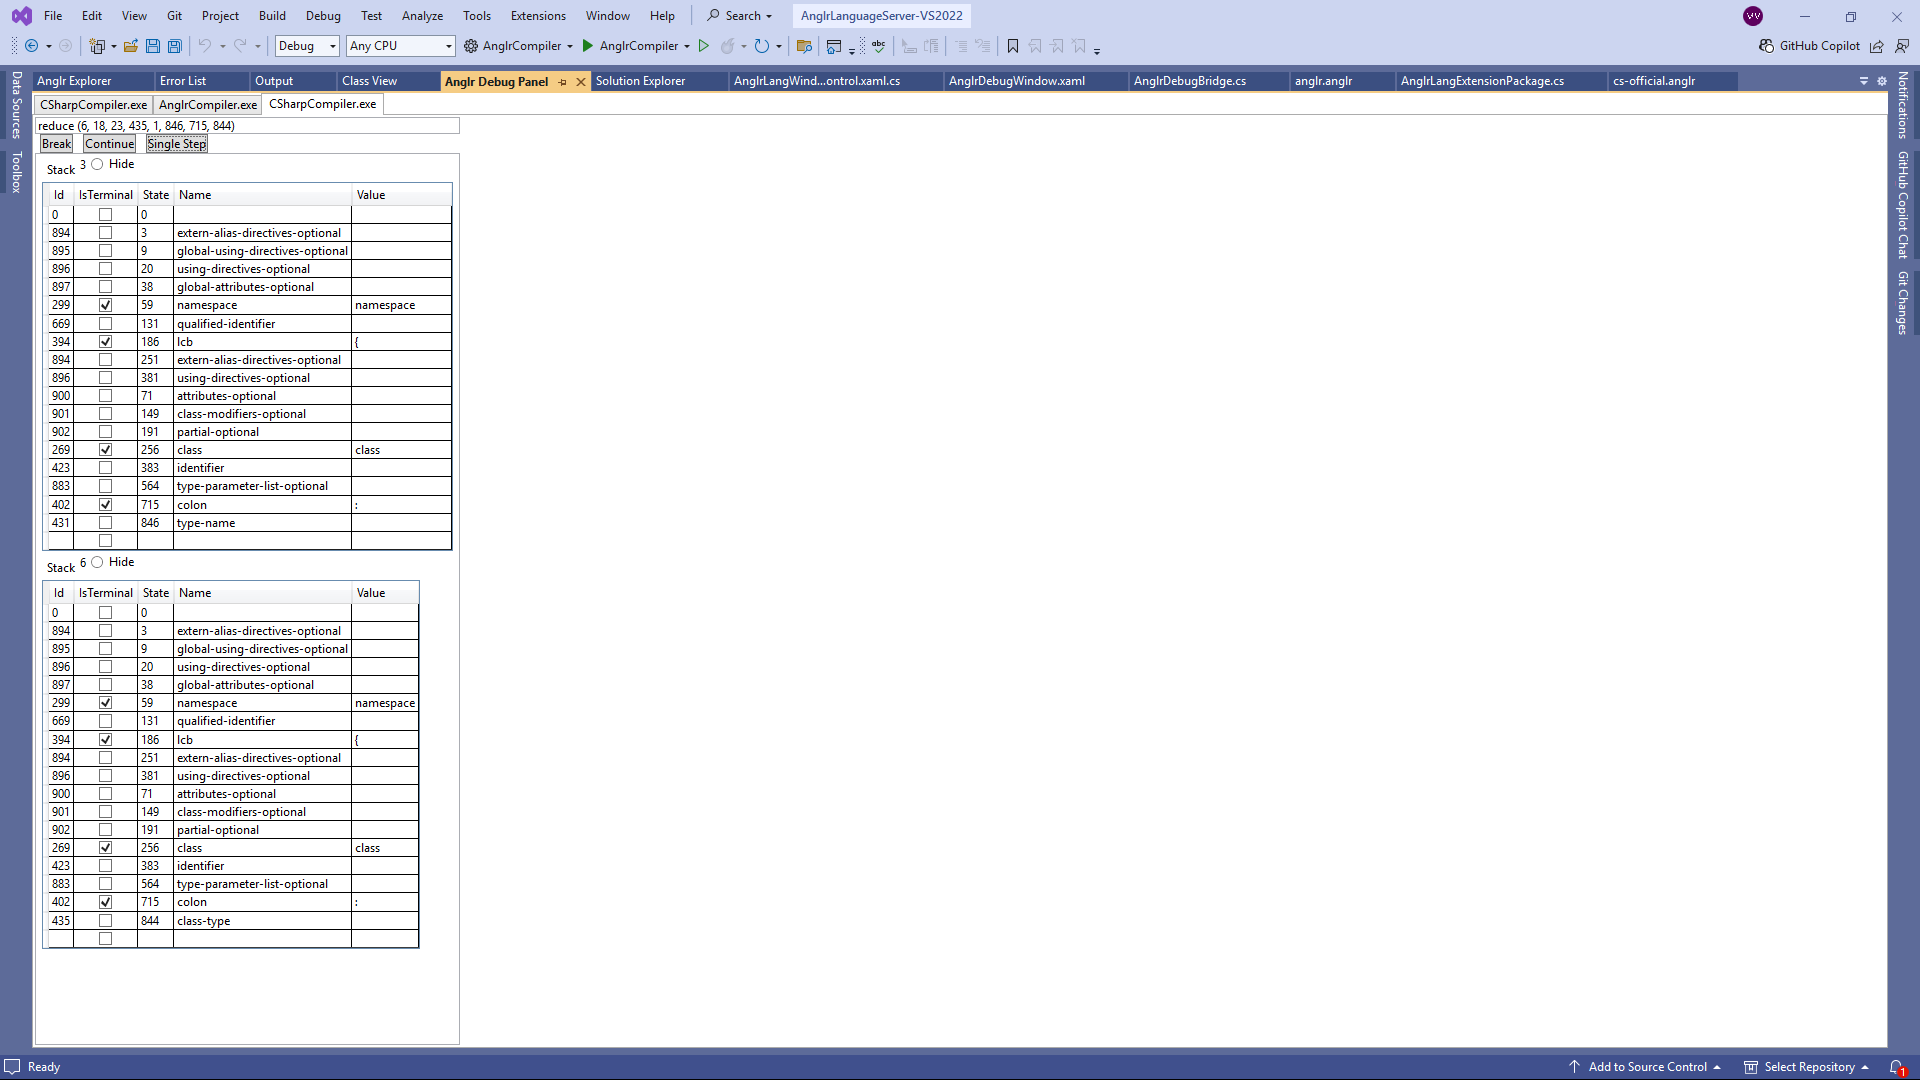The image size is (1920, 1080).
Task: Click the reduce input field at the top
Action: [x=247, y=125]
